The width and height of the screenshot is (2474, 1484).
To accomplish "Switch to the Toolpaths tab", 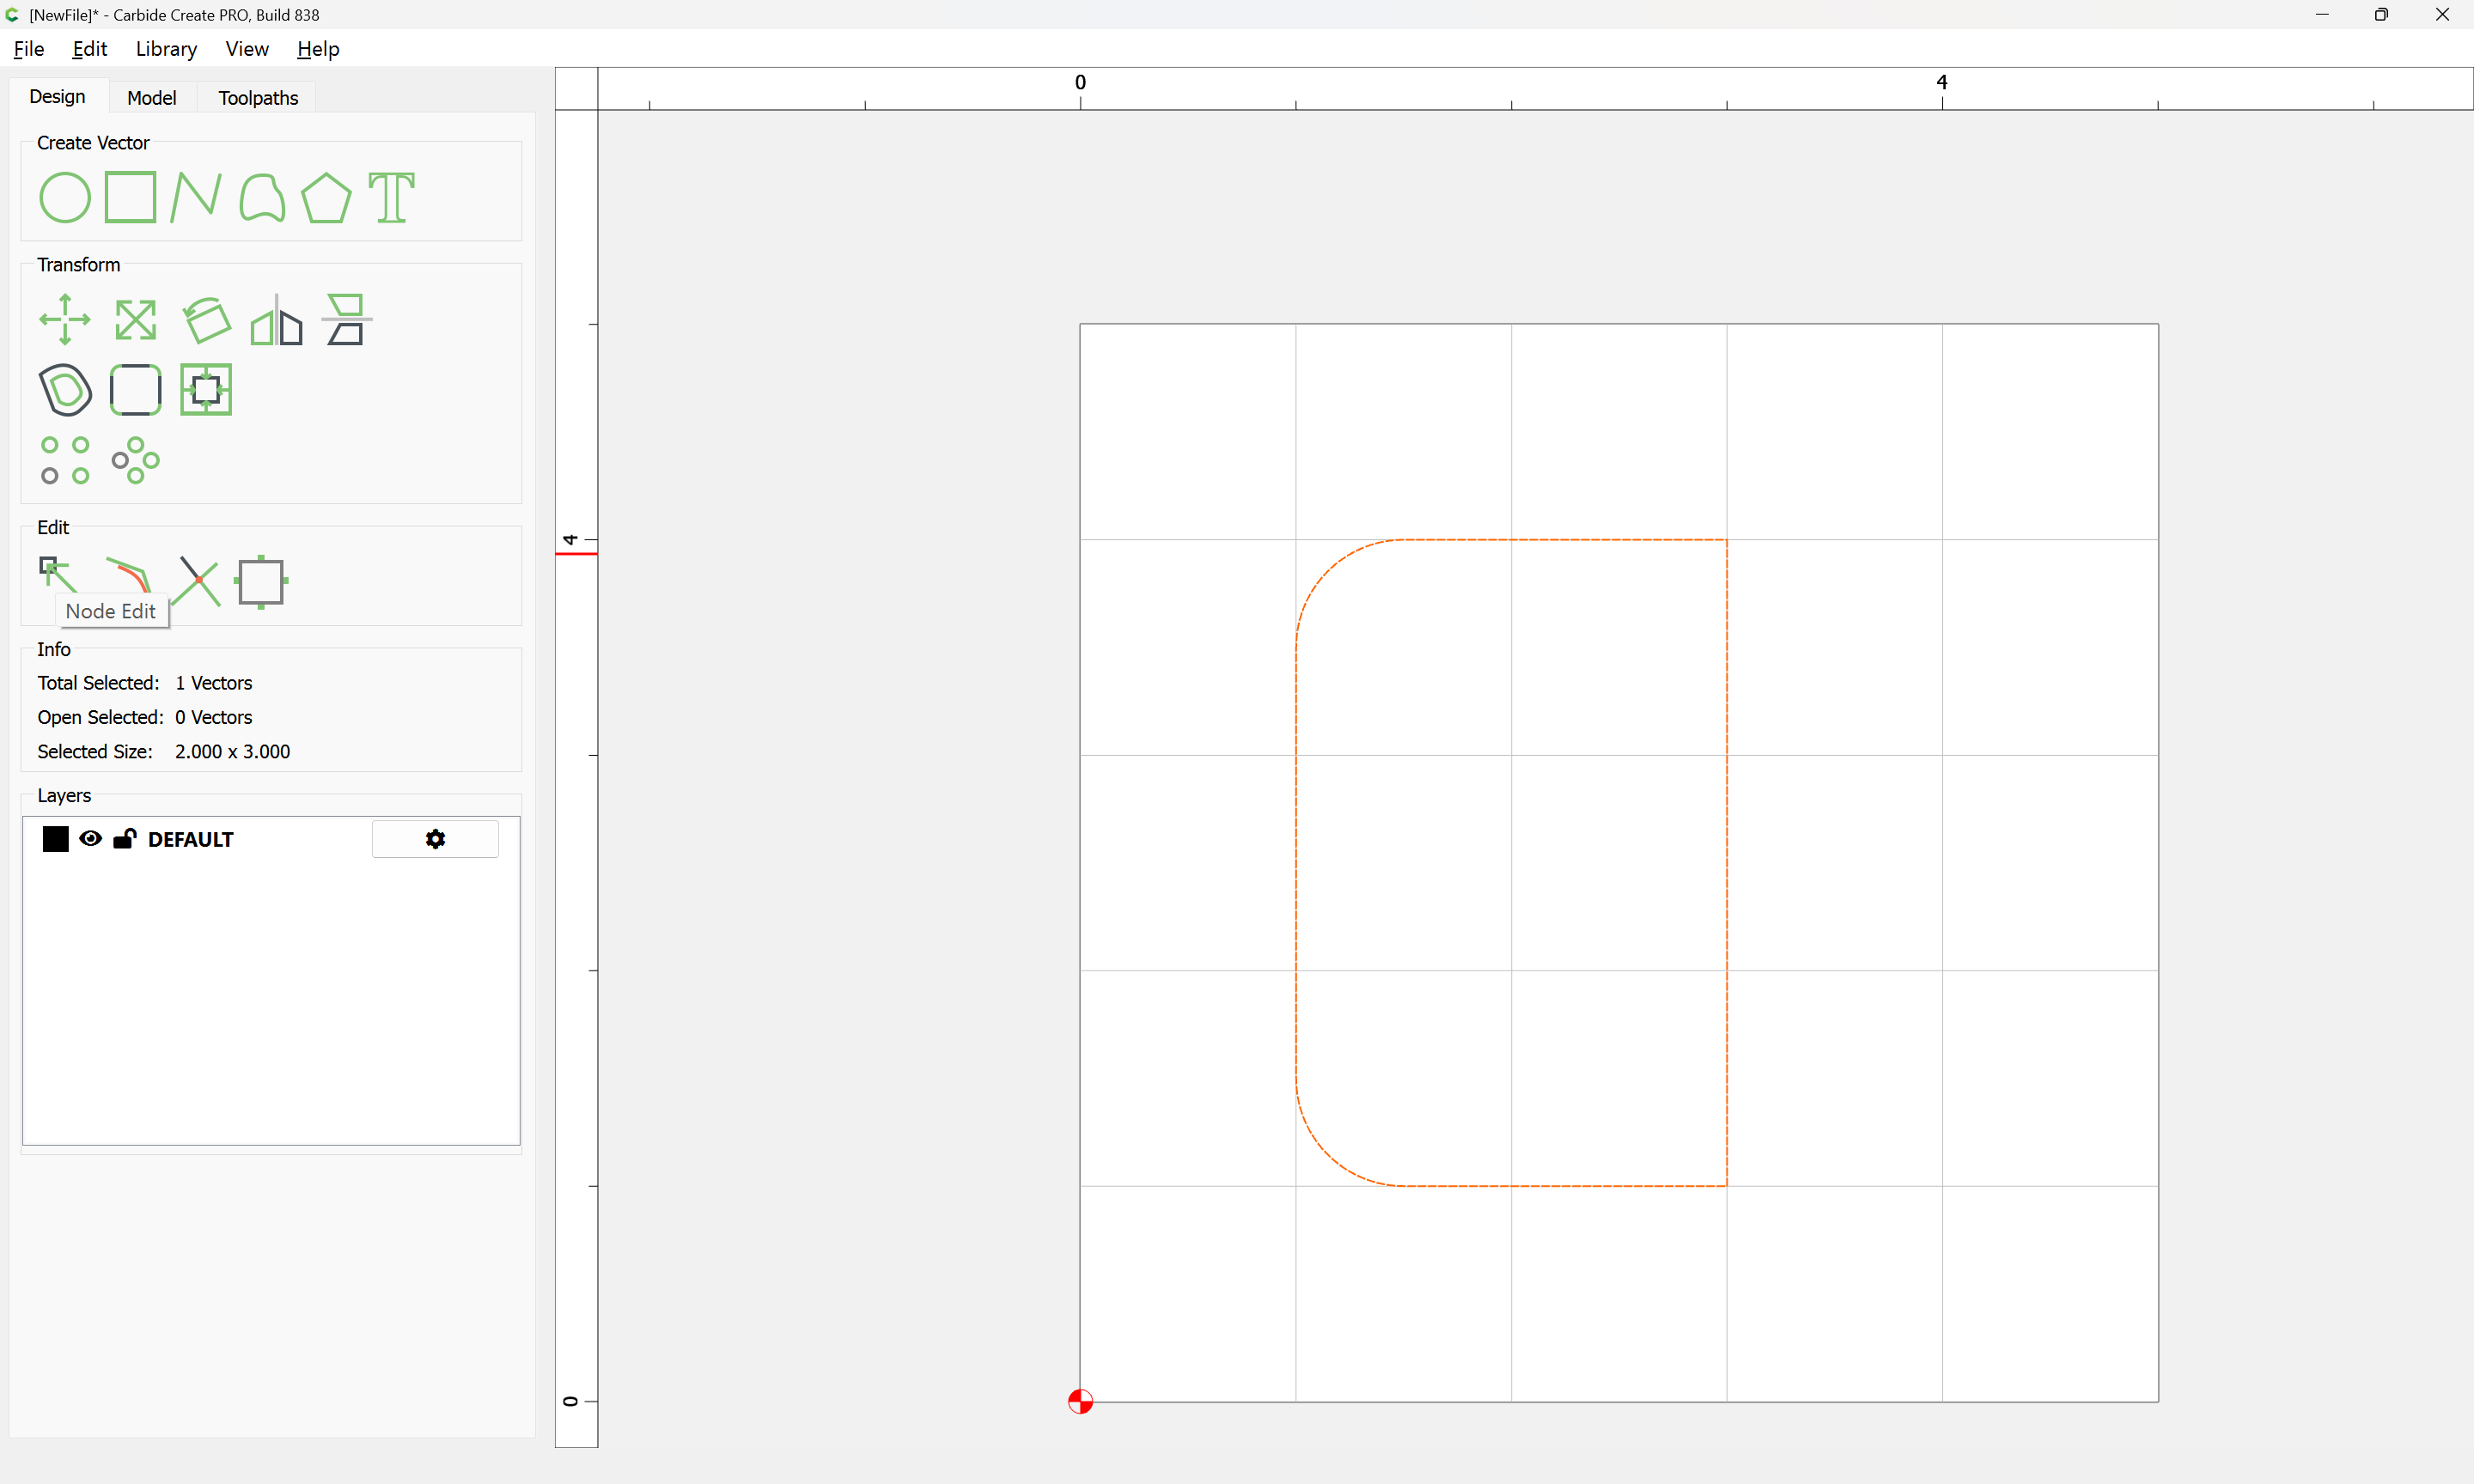I will coord(258,98).
